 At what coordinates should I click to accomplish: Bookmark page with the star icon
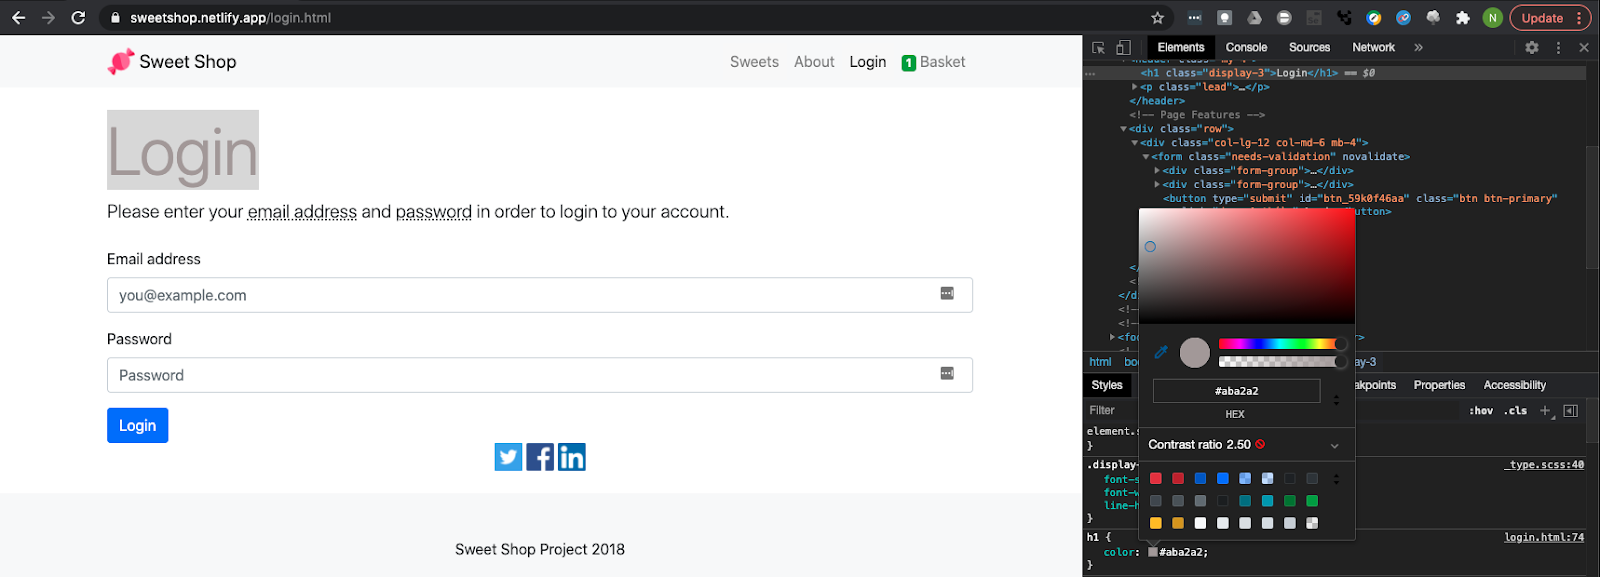(1158, 18)
